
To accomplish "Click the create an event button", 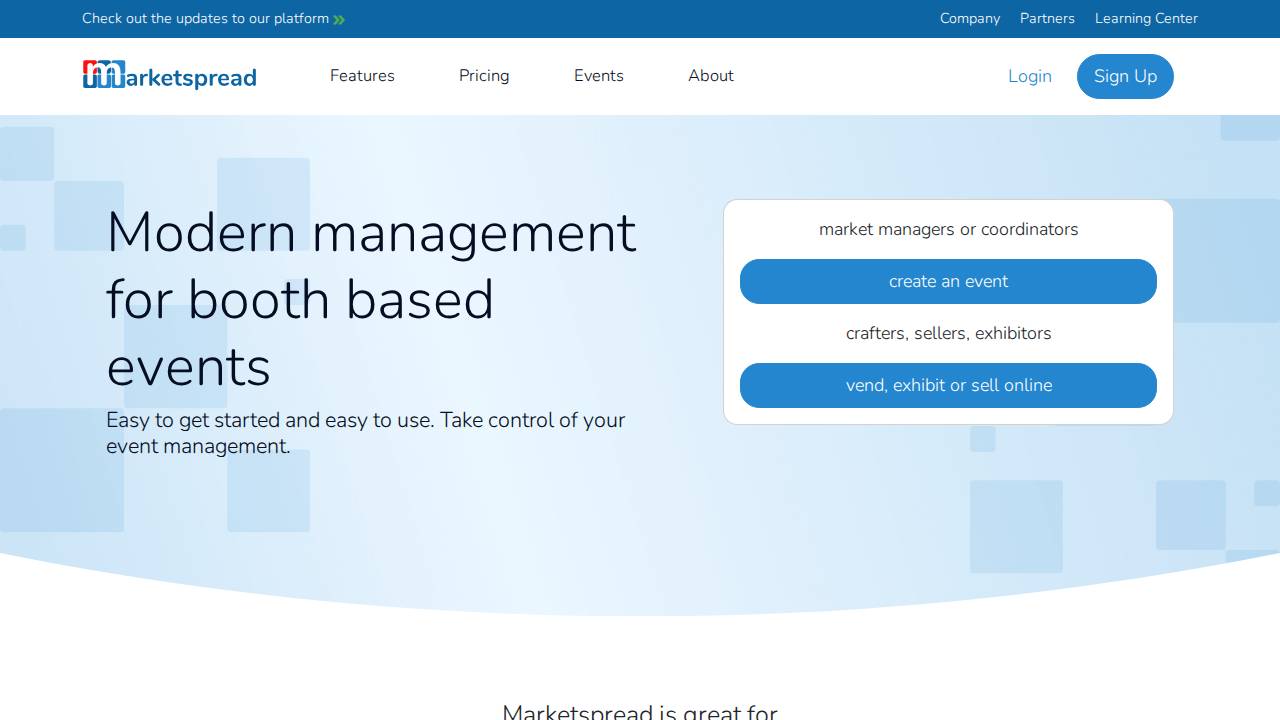I will (948, 281).
